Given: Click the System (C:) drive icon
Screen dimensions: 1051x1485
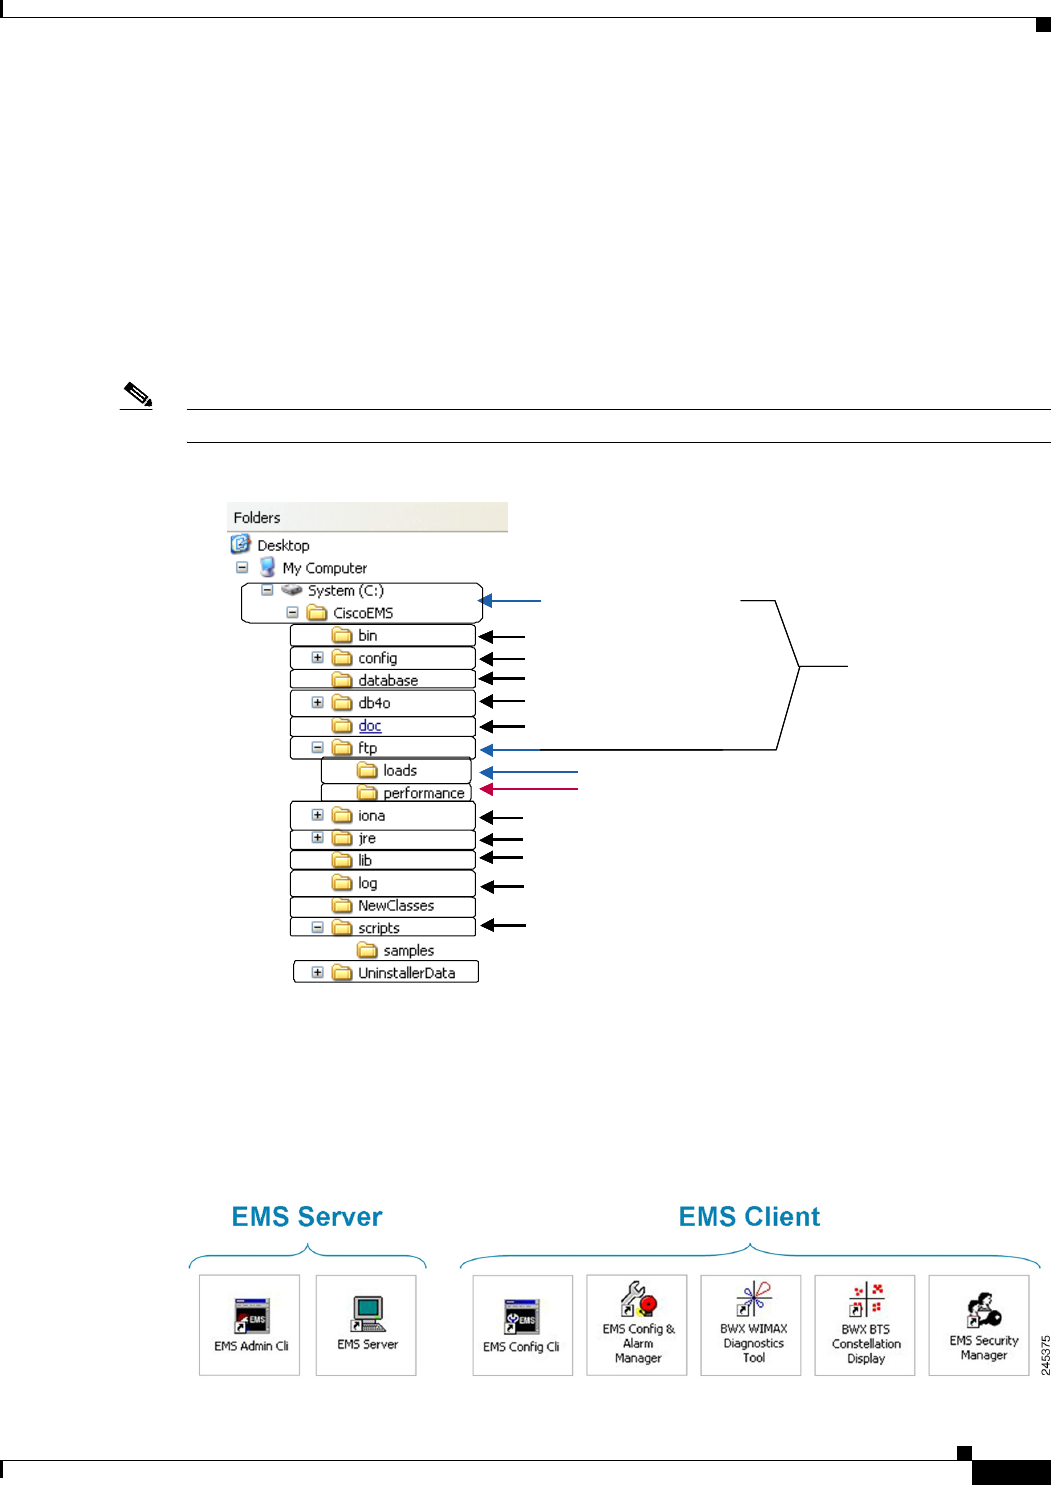Looking at the screenshot, I should coord(292,590).
